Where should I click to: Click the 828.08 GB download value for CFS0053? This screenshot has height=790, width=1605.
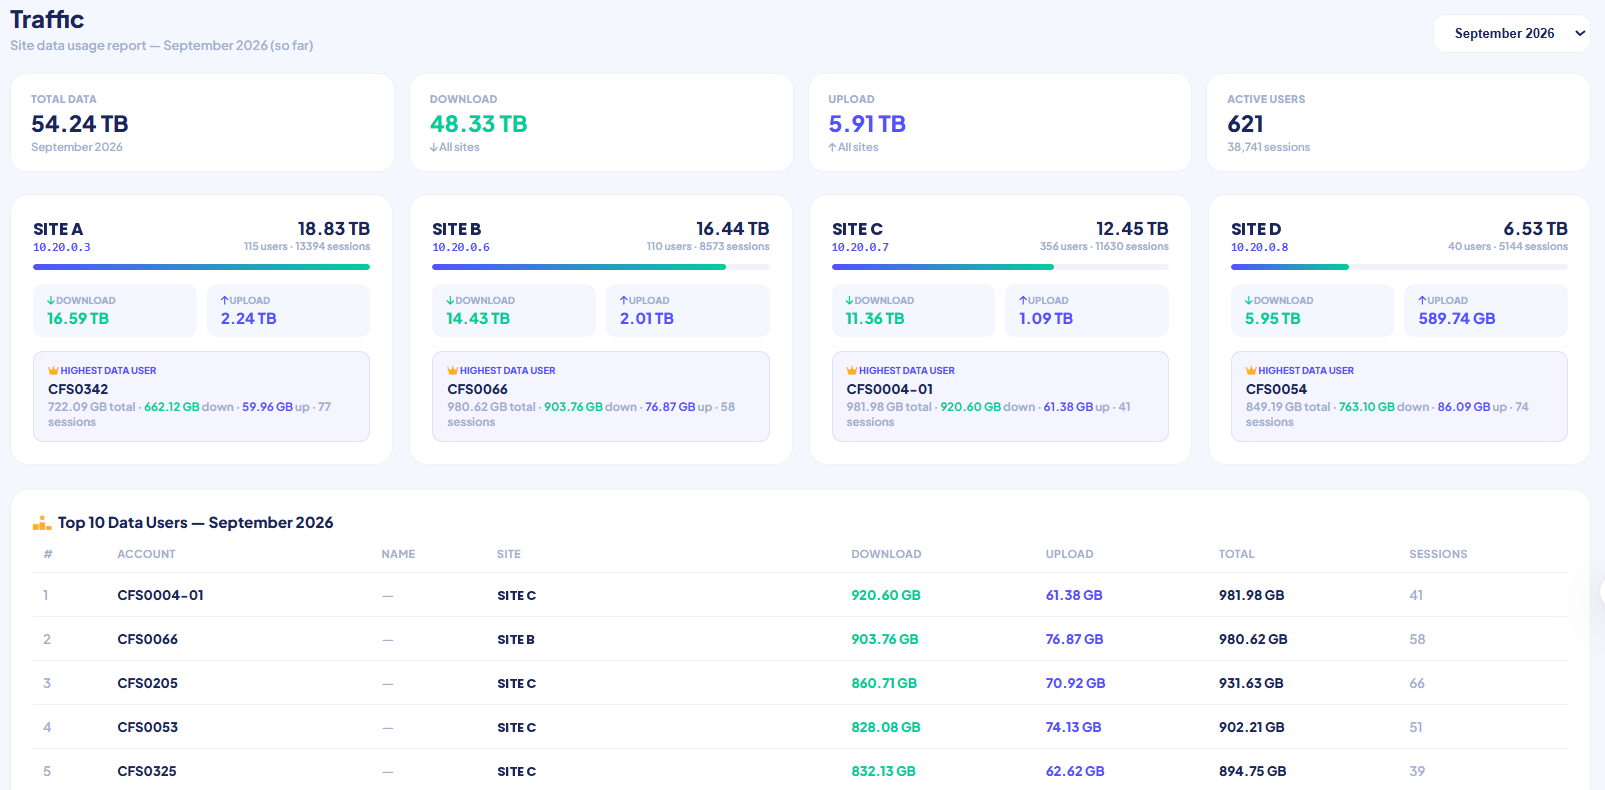(886, 727)
